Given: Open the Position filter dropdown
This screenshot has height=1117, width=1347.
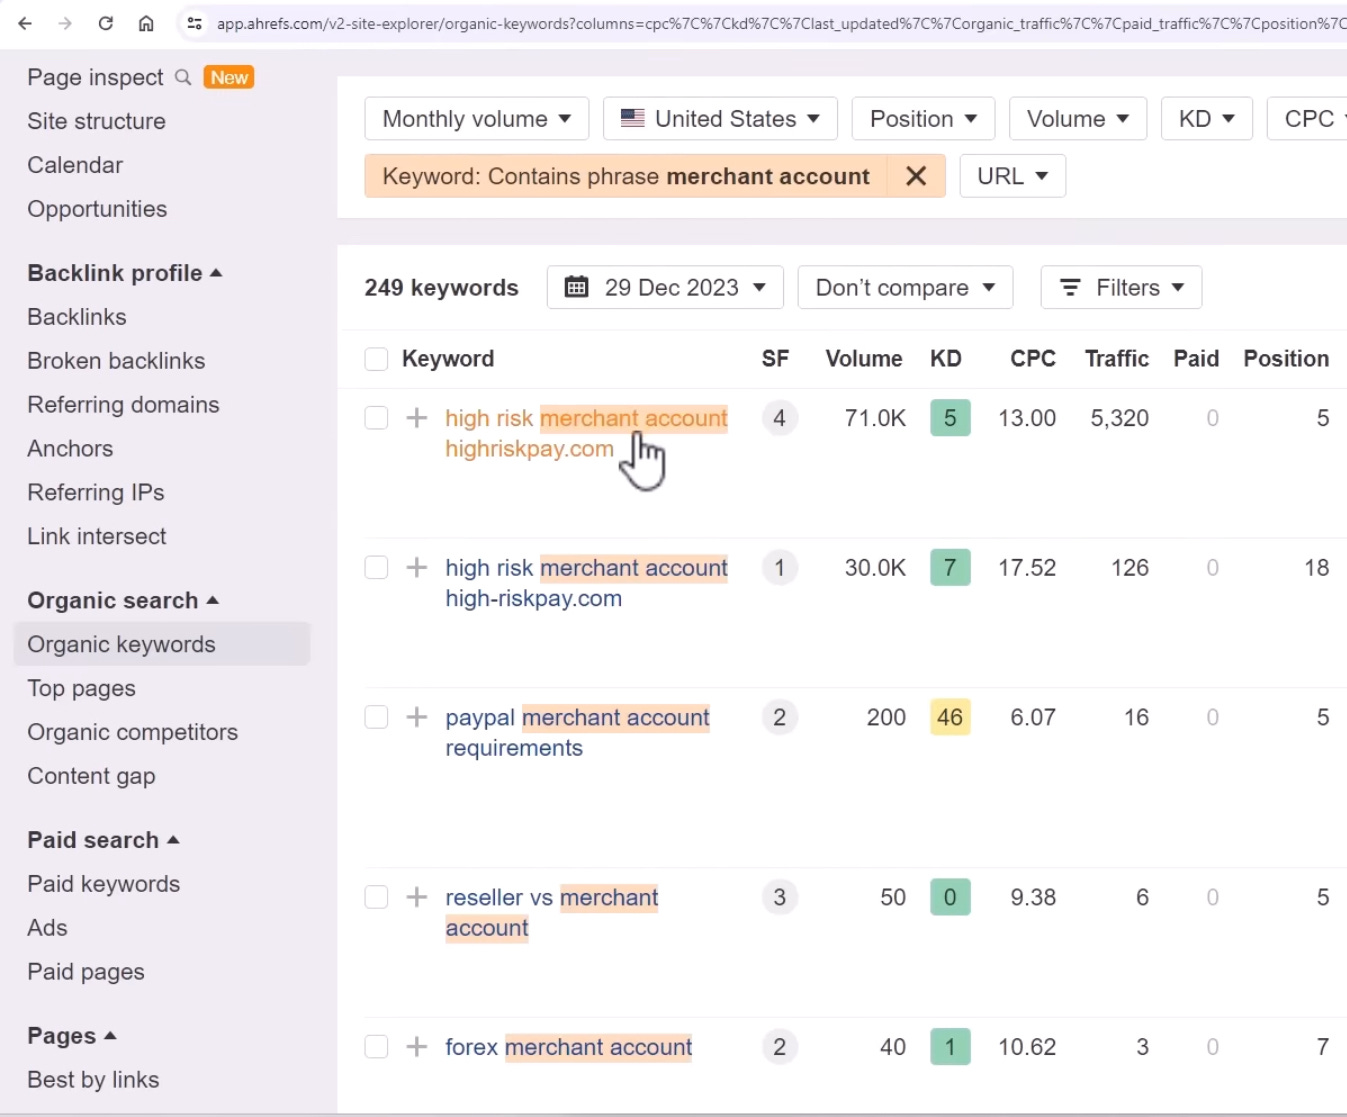Looking at the screenshot, I should coord(923,119).
